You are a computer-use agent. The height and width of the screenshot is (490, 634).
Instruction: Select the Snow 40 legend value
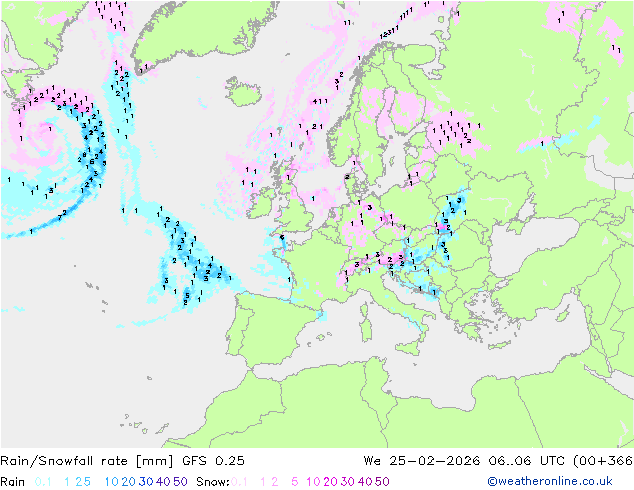click(x=365, y=482)
